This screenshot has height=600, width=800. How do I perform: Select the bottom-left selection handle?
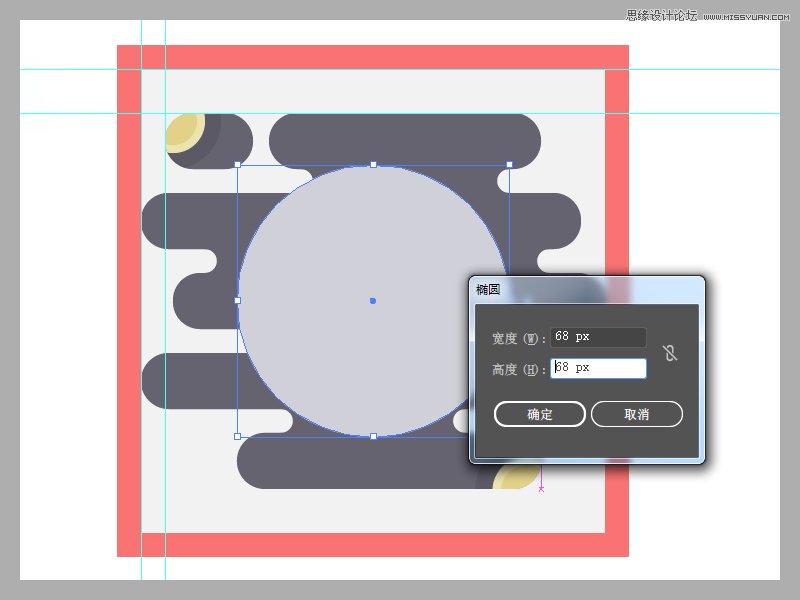237,436
